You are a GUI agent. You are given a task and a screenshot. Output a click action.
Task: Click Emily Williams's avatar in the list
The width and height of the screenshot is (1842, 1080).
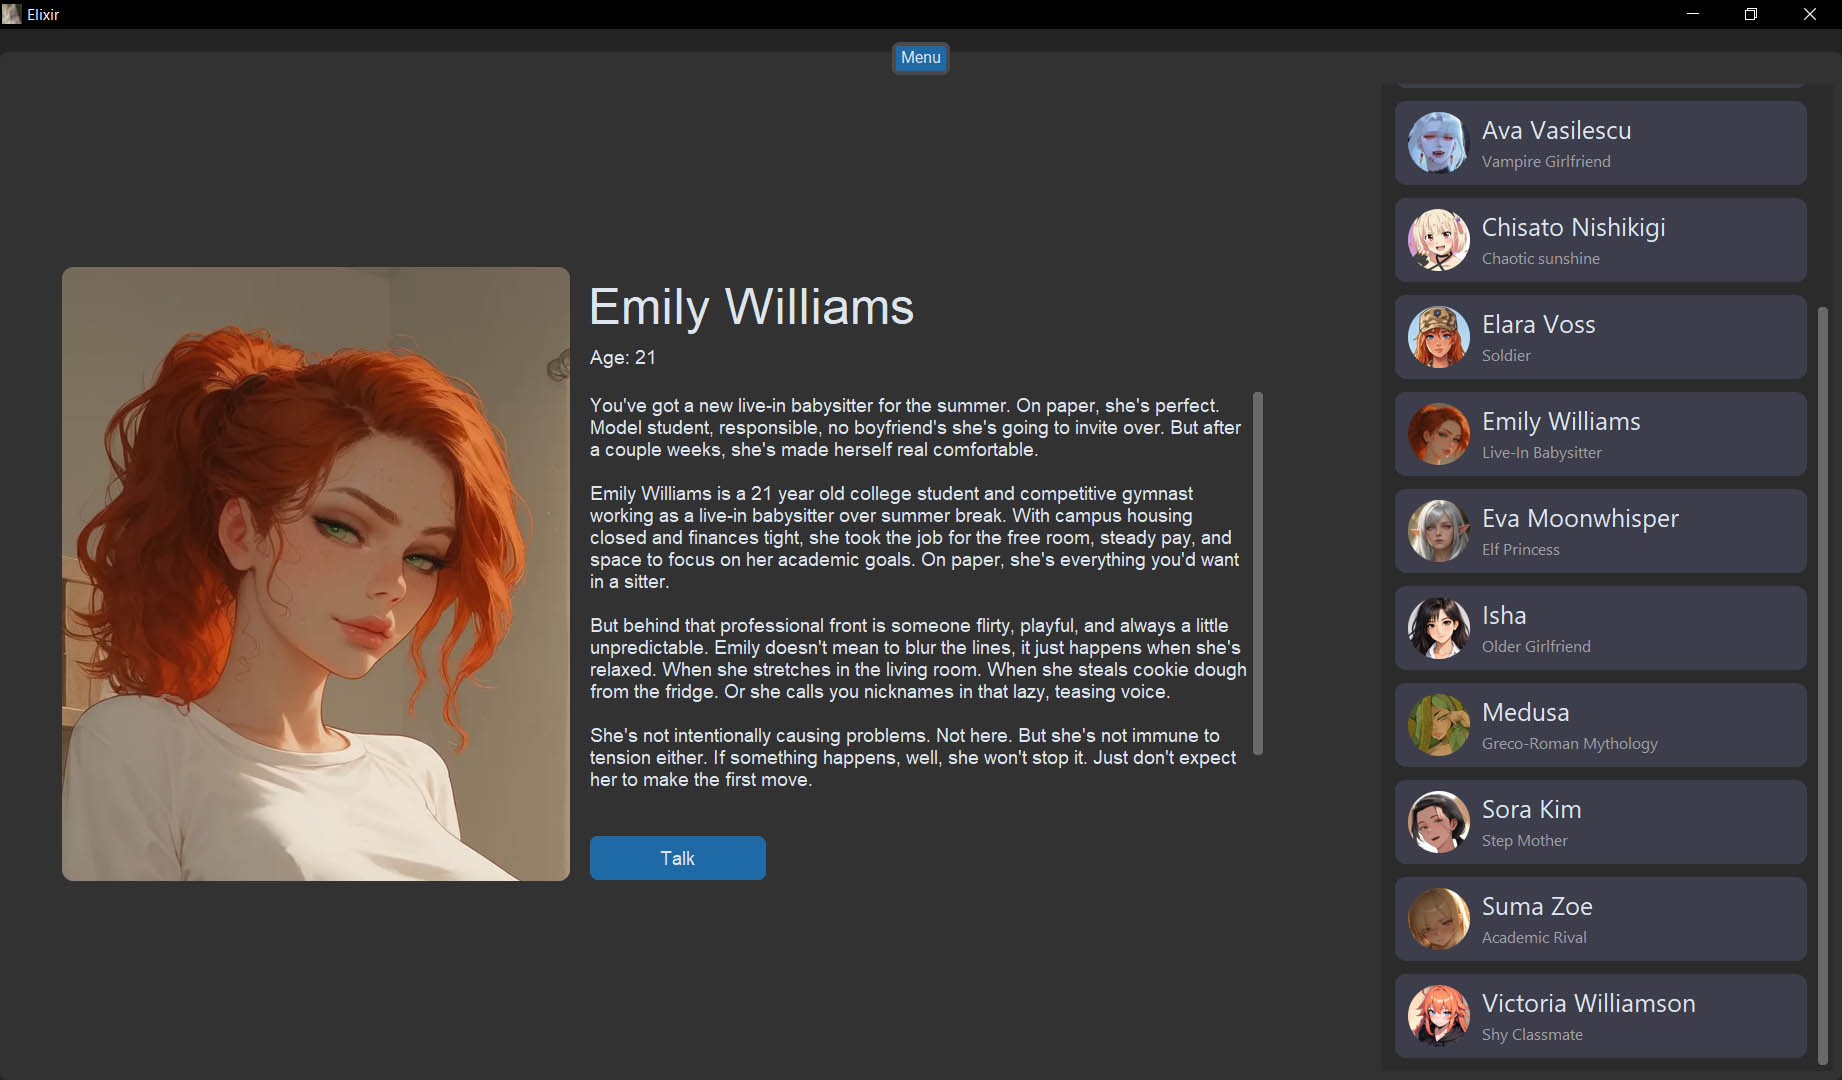click(x=1438, y=434)
